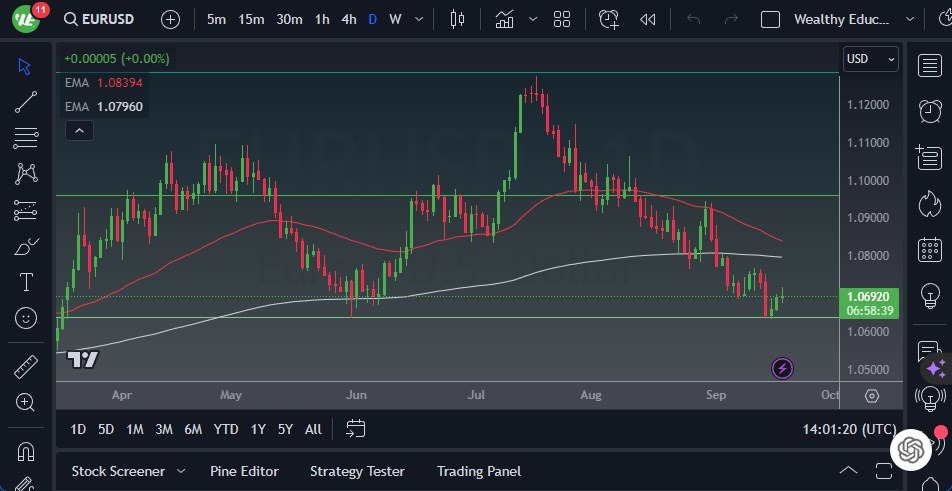Select the Trend Line drawing tool
The width and height of the screenshot is (952, 491).
point(26,101)
